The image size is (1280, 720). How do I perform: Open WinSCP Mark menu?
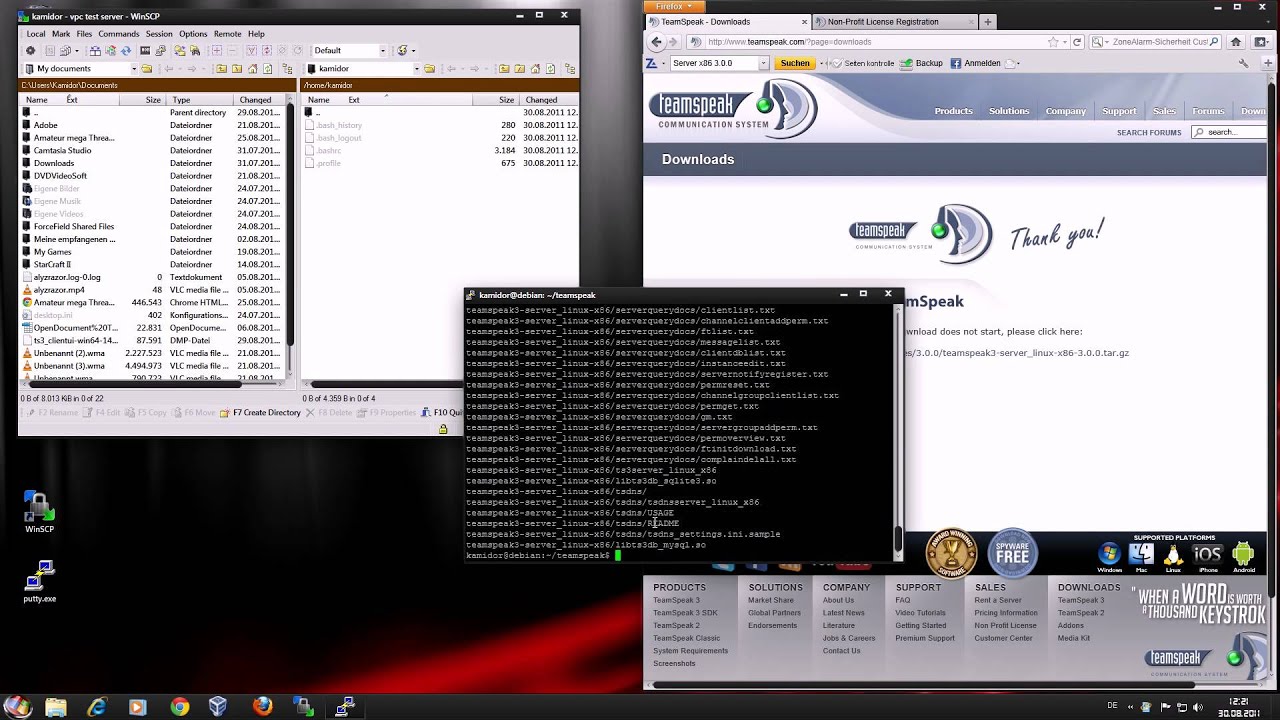click(61, 34)
